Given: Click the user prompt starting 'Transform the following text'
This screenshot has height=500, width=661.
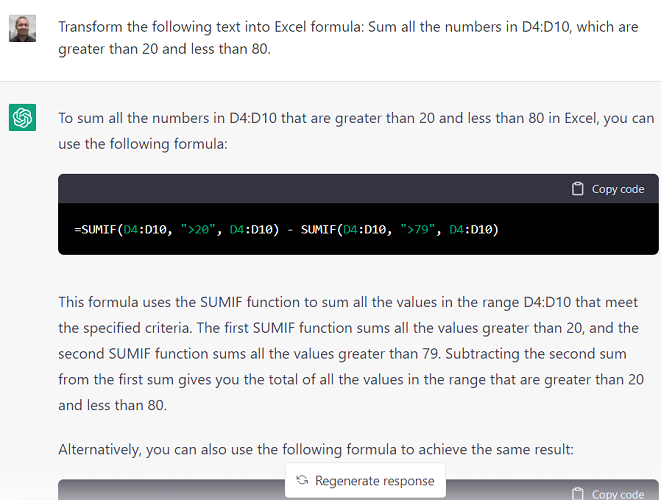Looking at the screenshot, I should [x=348, y=38].
